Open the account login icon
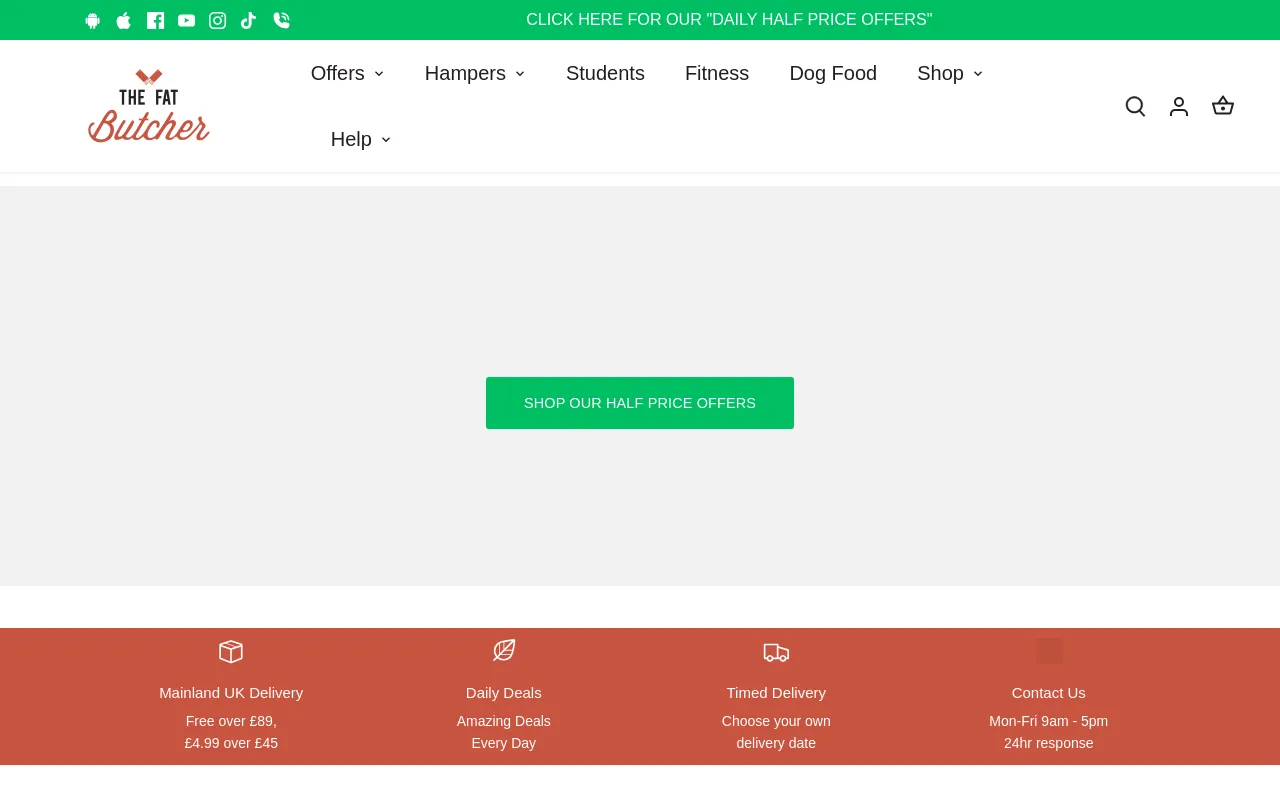 1179,106
